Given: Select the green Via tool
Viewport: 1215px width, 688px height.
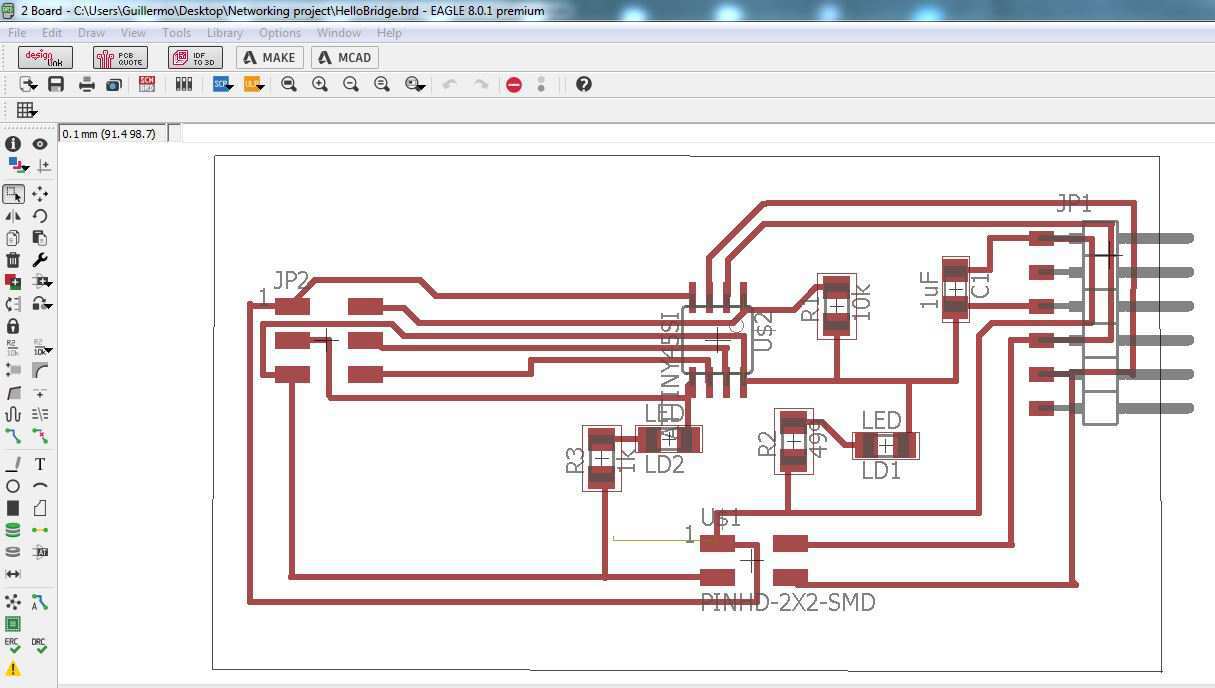Looking at the screenshot, I should pos(13,530).
